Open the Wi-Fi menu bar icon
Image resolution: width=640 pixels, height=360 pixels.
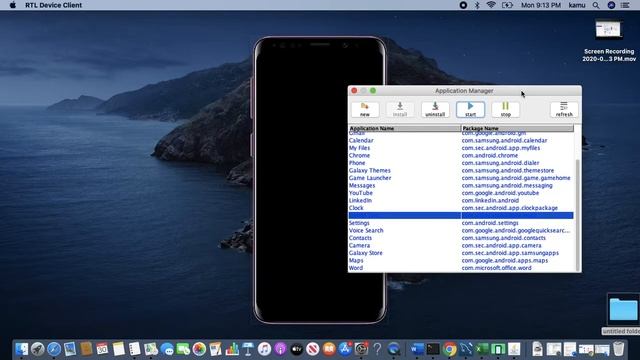(x=491, y=5)
